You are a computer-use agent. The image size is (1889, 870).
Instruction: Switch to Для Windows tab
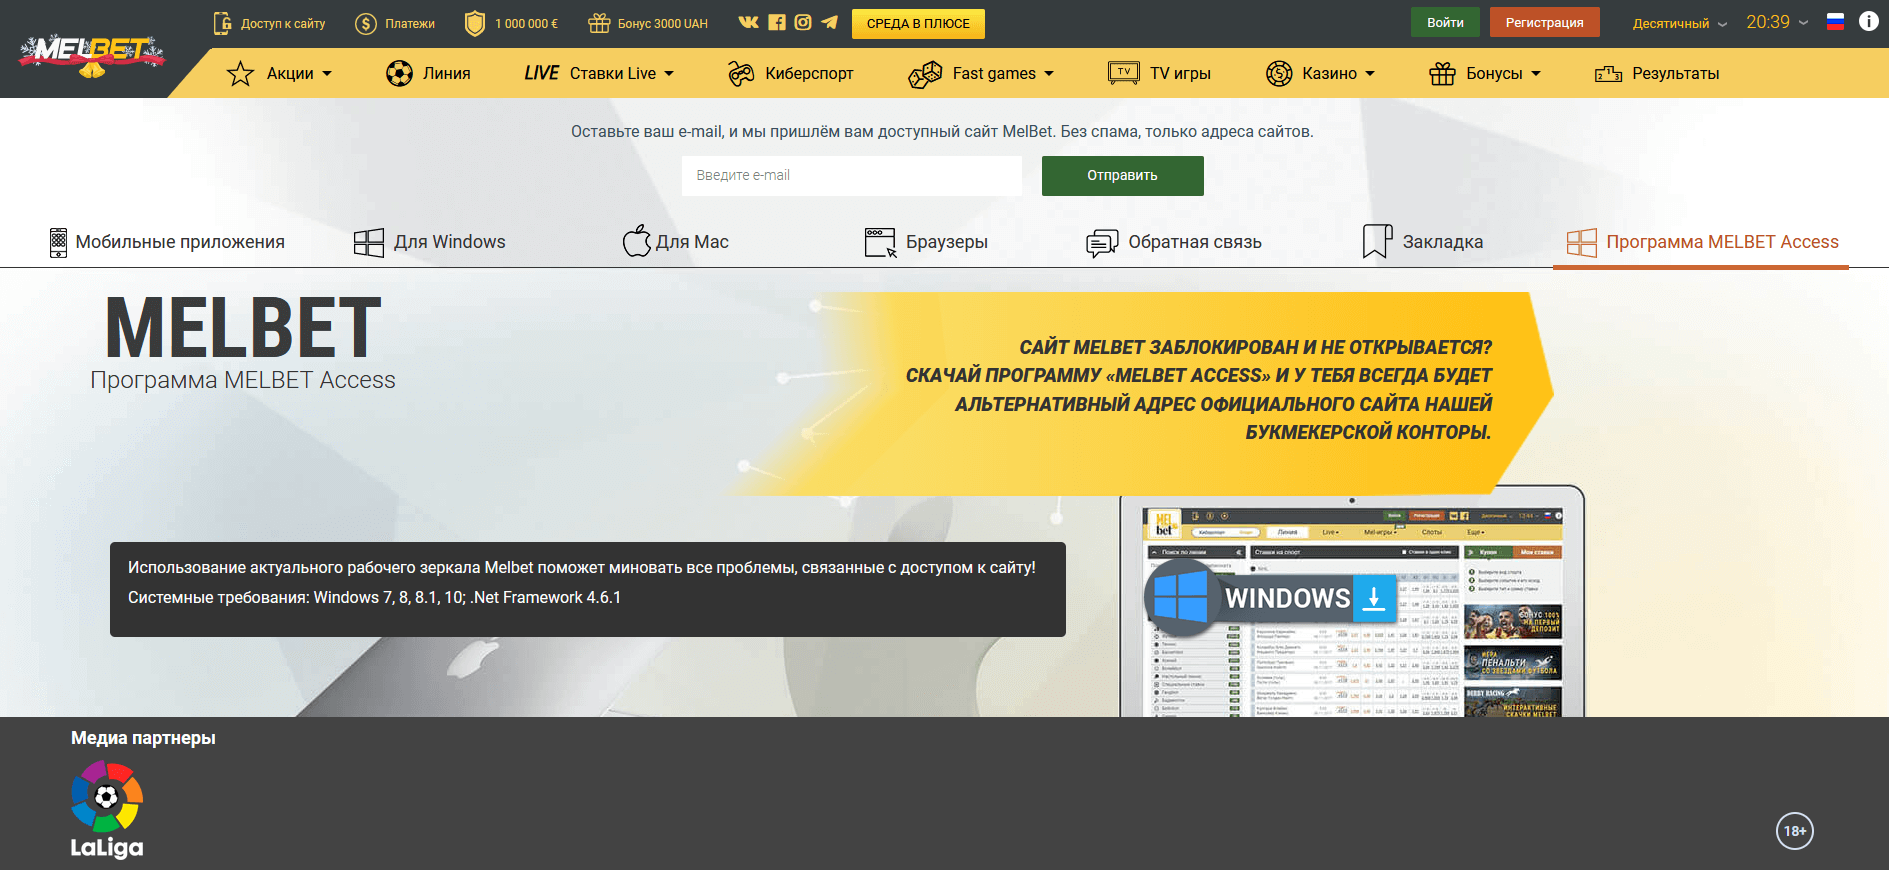point(430,242)
